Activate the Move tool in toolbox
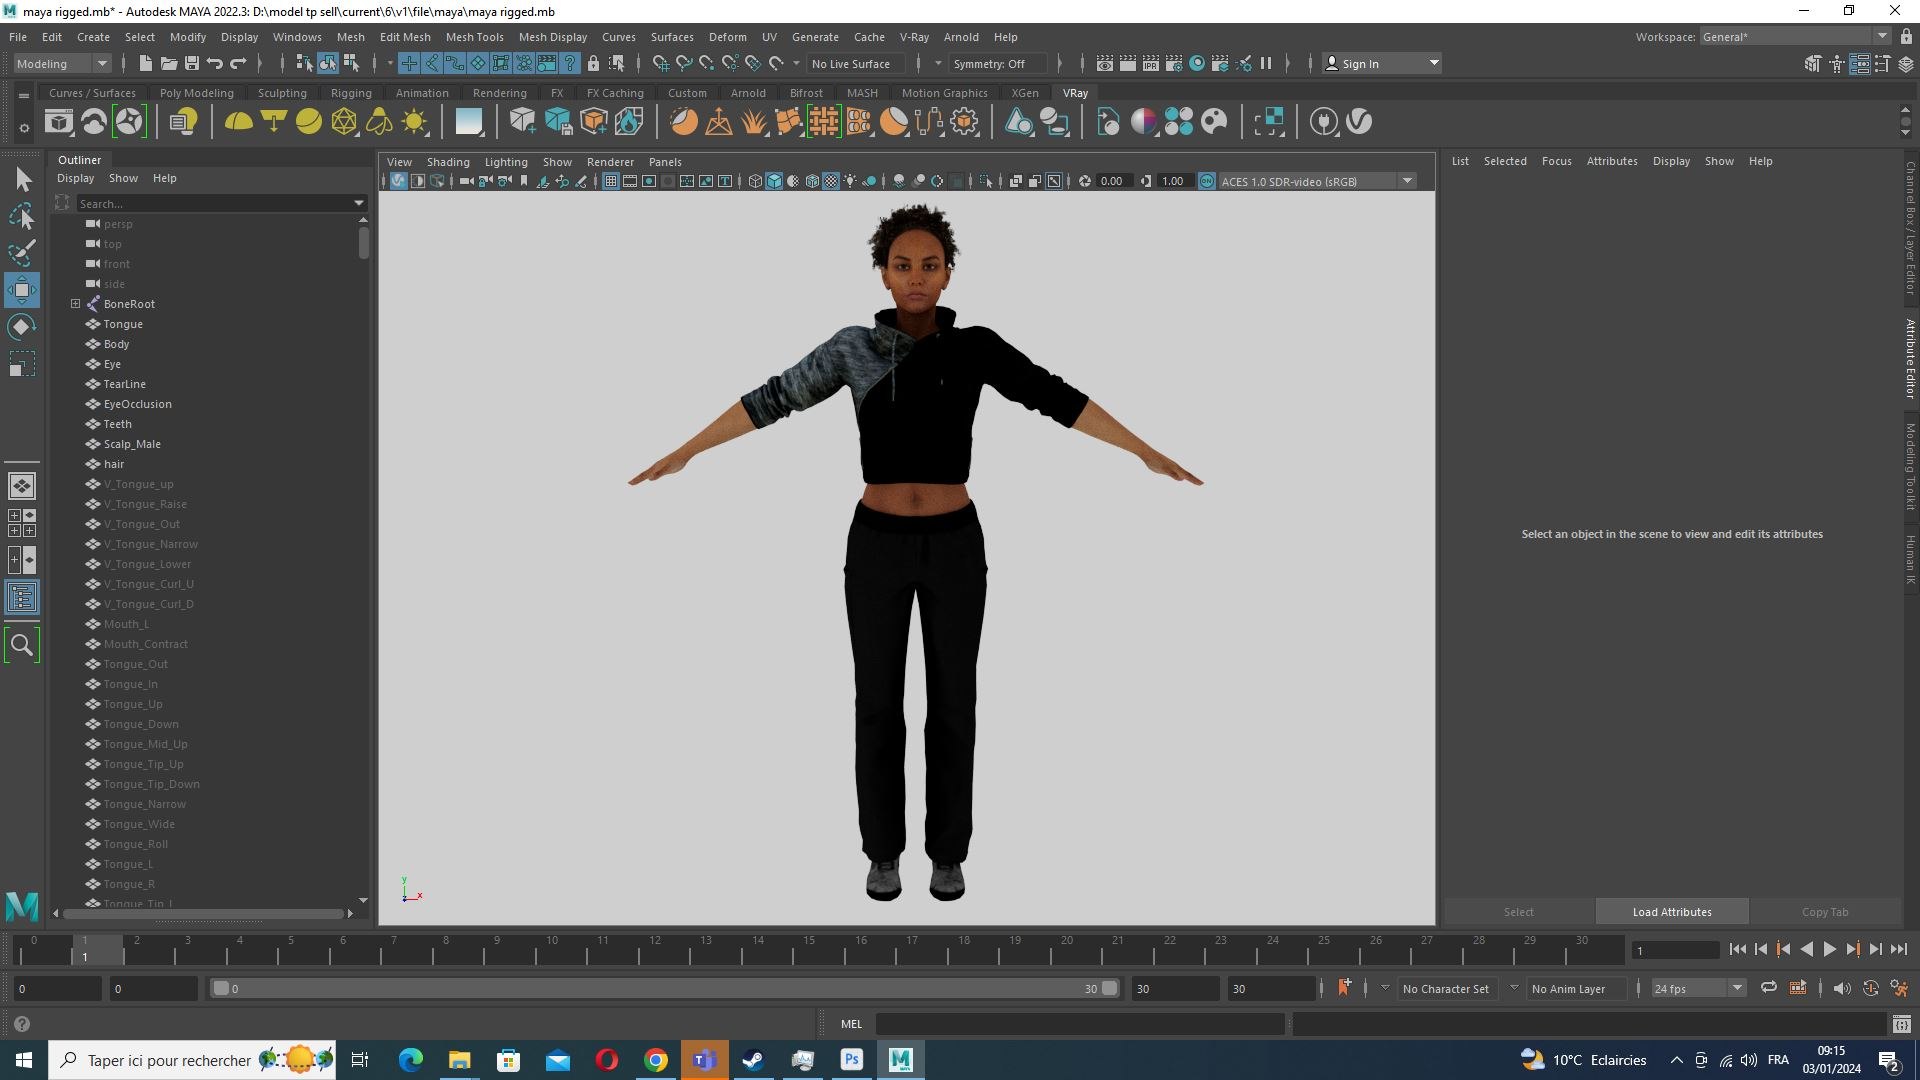Image resolution: width=1920 pixels, height=1080 pixels. [22, 290]
